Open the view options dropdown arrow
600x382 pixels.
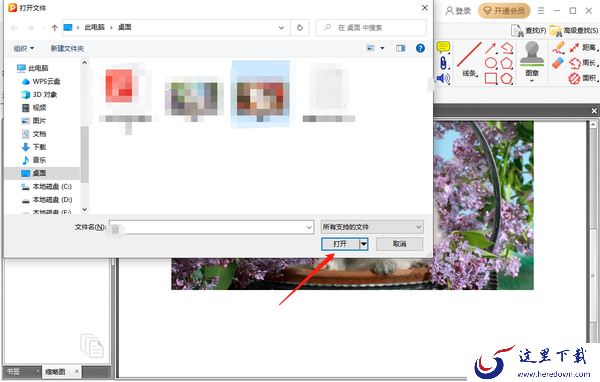(382, 48)
